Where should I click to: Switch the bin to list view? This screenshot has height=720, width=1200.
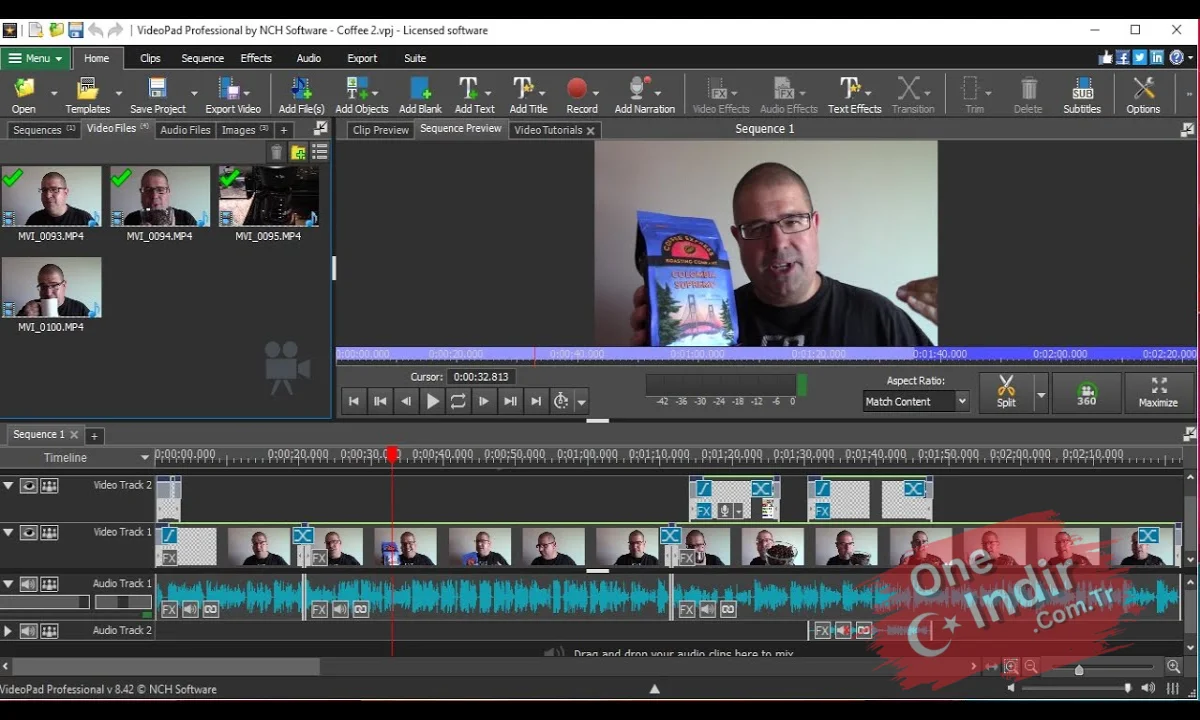pos(320,152)
